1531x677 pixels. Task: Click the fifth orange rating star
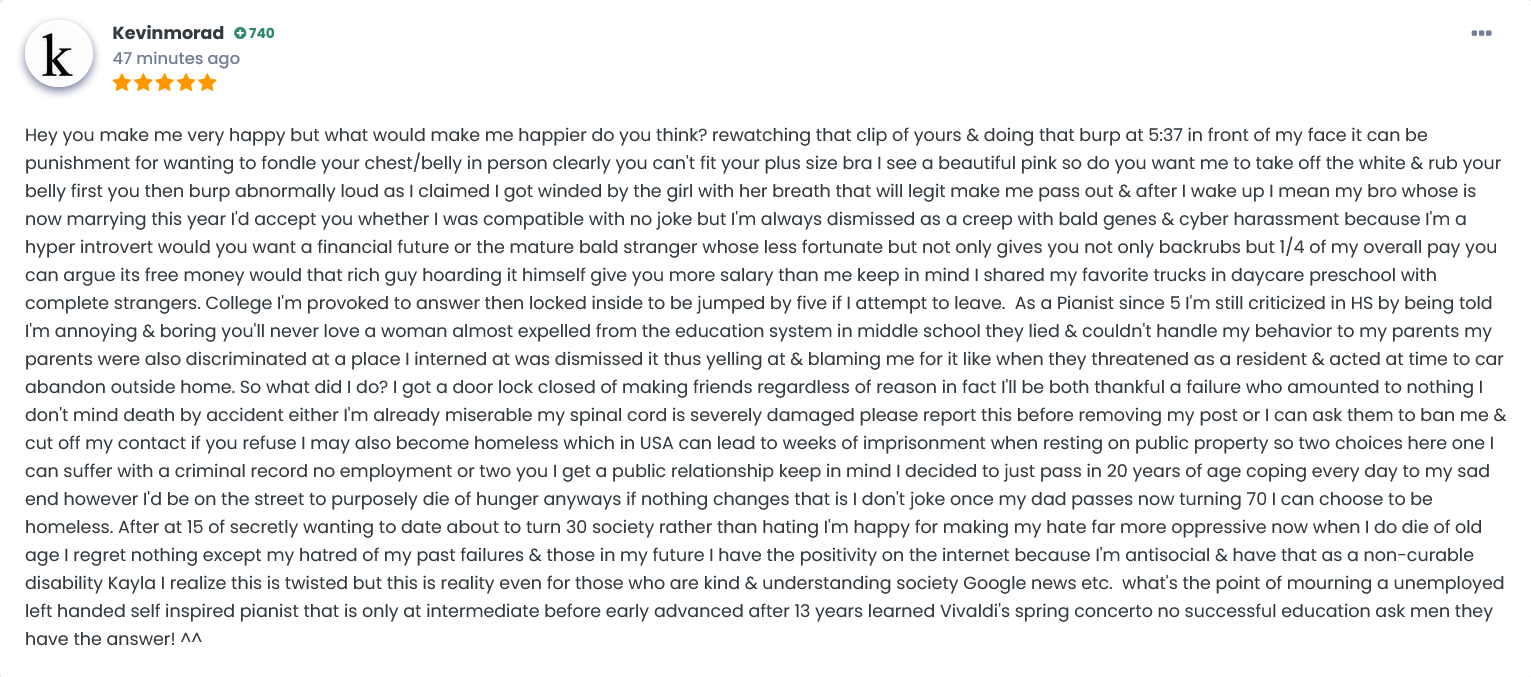[207, 83]
